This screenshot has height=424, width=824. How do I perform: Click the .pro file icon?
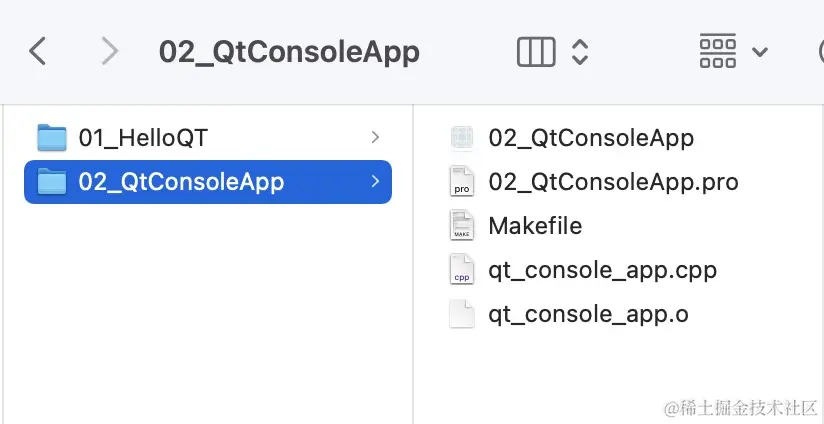click(462, 182)
